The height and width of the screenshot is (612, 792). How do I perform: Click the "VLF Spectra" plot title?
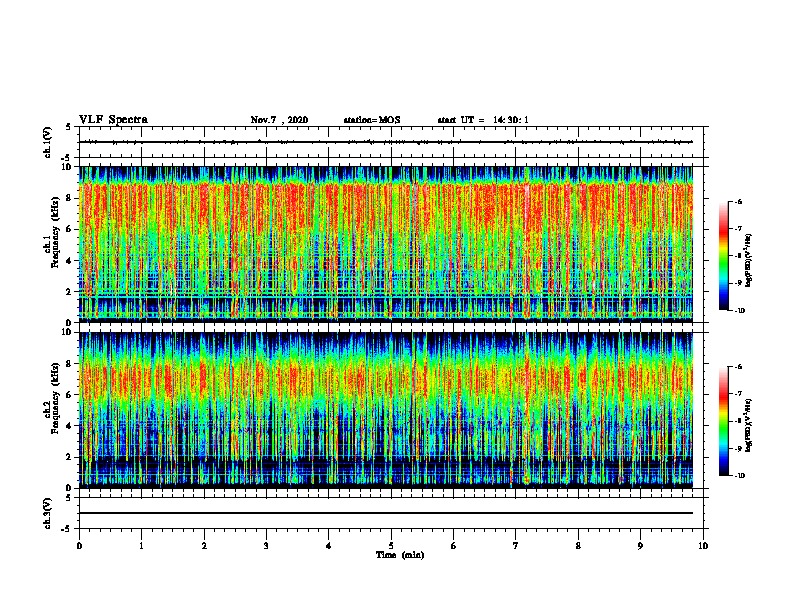[x=113, y=120]
